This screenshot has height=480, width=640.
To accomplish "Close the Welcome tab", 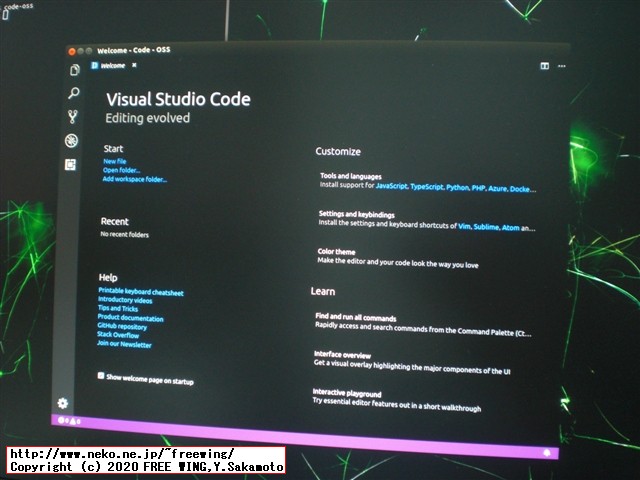I will (134, 65).
